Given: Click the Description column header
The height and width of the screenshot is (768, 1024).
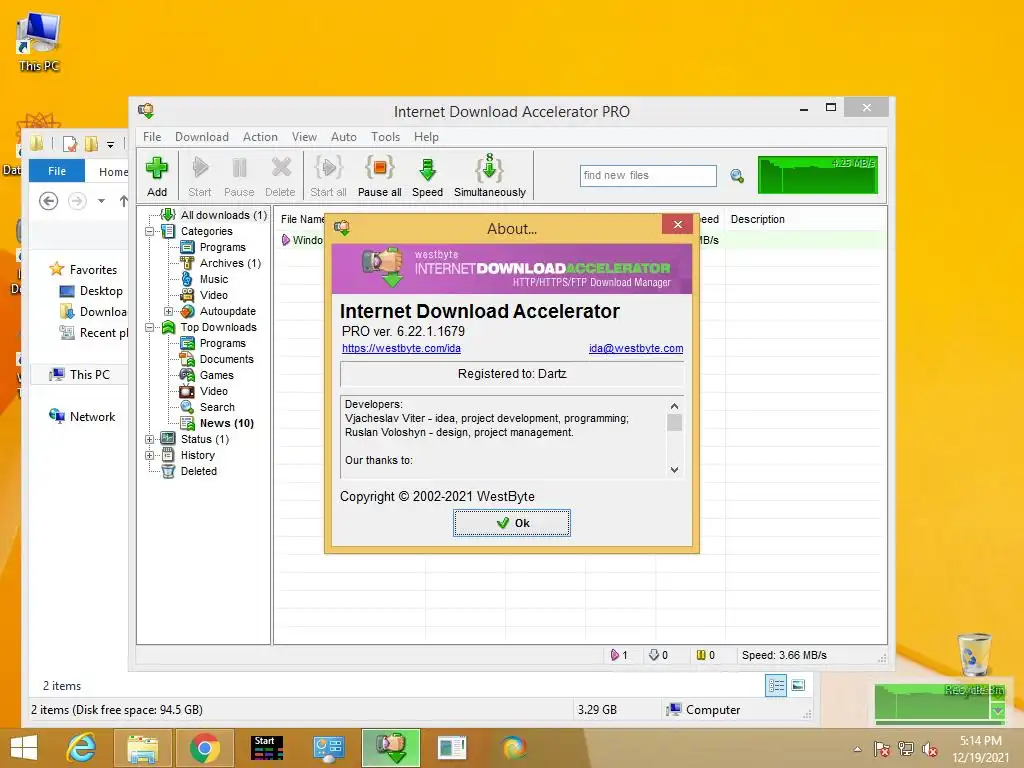Looking at the screenshot, I should click(758, 219).
